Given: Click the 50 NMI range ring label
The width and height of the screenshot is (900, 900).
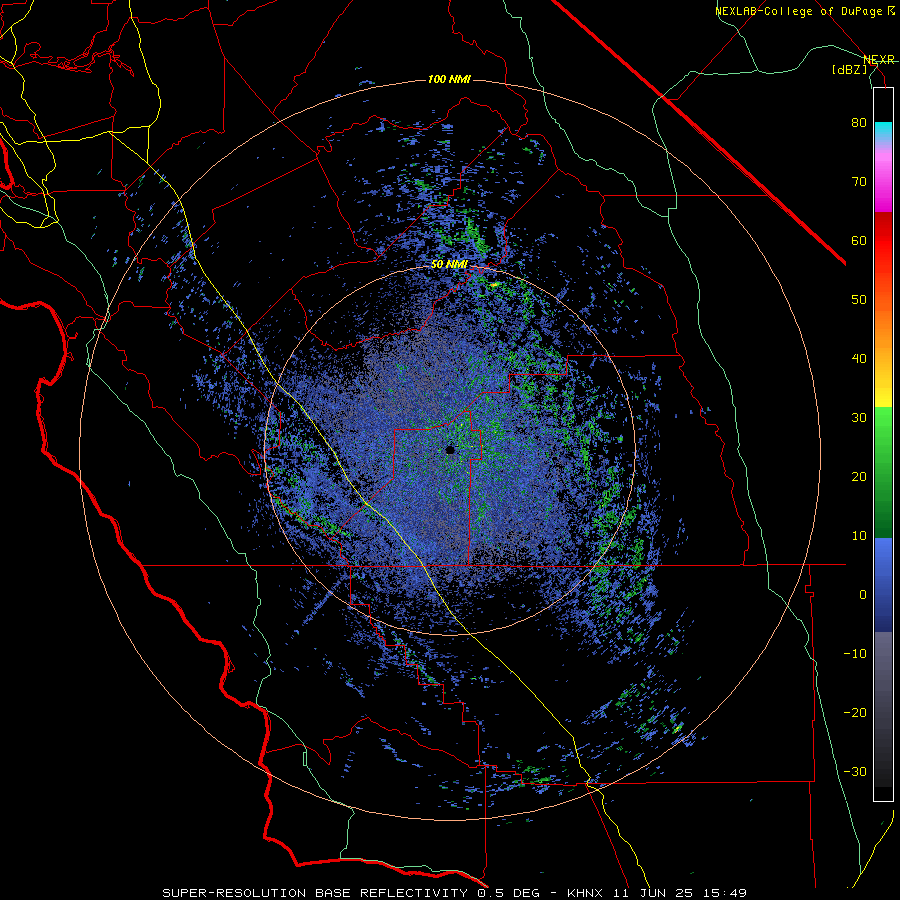Looking at the screenshot, I should [x=449, y=265].
